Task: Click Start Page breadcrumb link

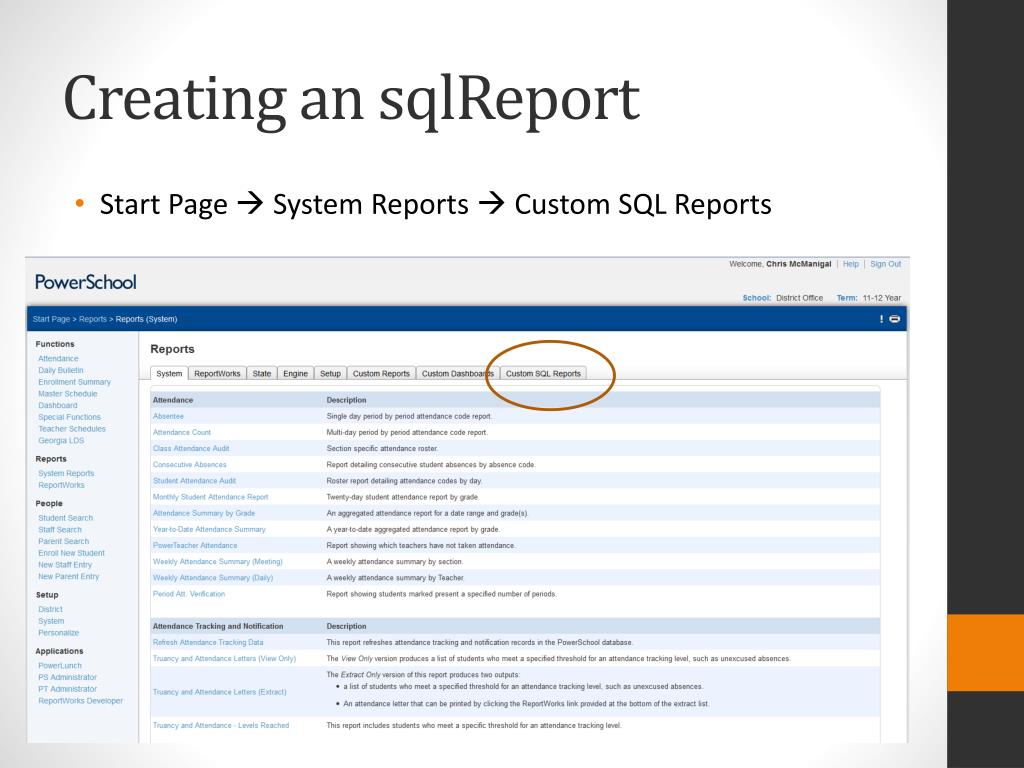Action: (x=51, y=319)
